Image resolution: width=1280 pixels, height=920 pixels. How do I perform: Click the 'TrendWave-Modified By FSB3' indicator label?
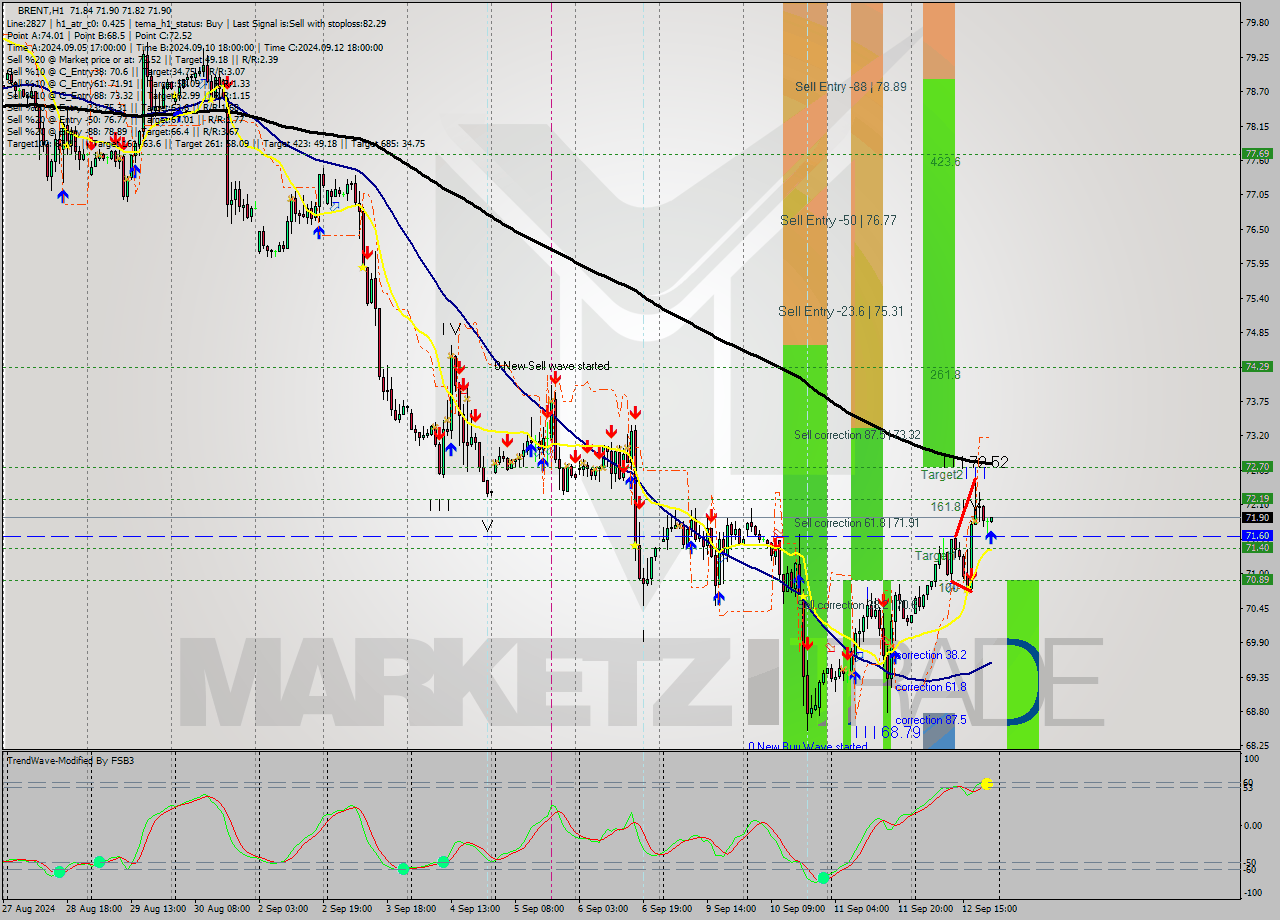(71, 761)
